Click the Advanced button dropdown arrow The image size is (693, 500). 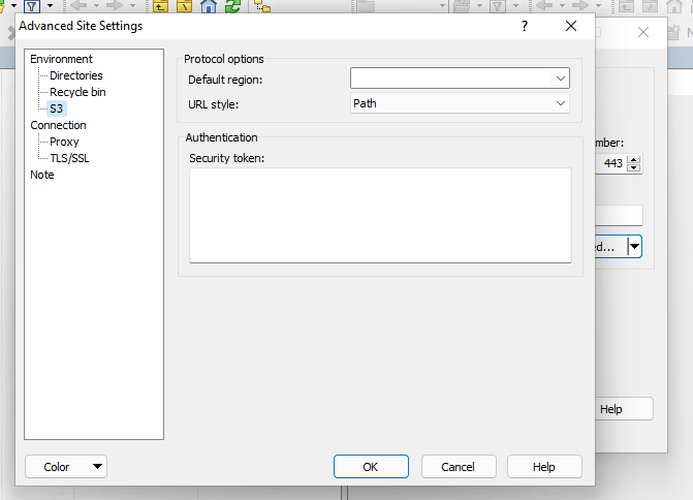click(635, 246)
